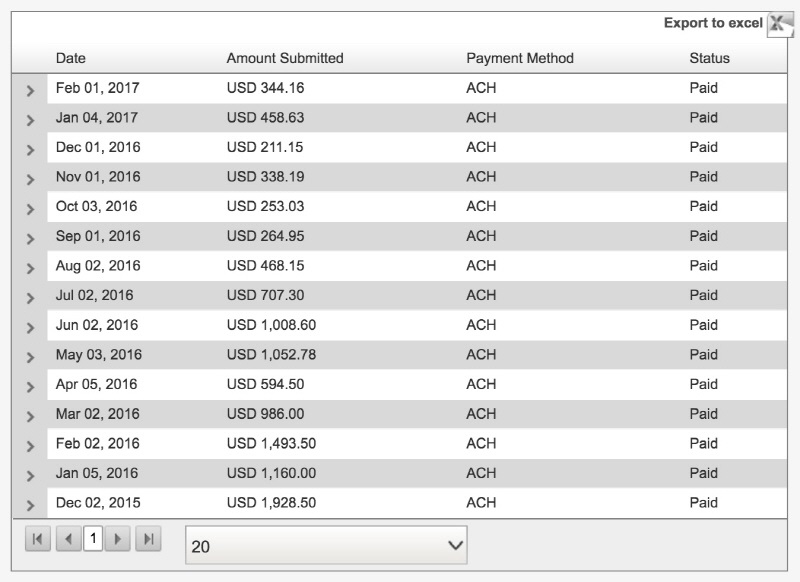The image size is (800, 582).
Task: Select the USD 1,052.78 payment row
Action: click(x=399, y=355)
